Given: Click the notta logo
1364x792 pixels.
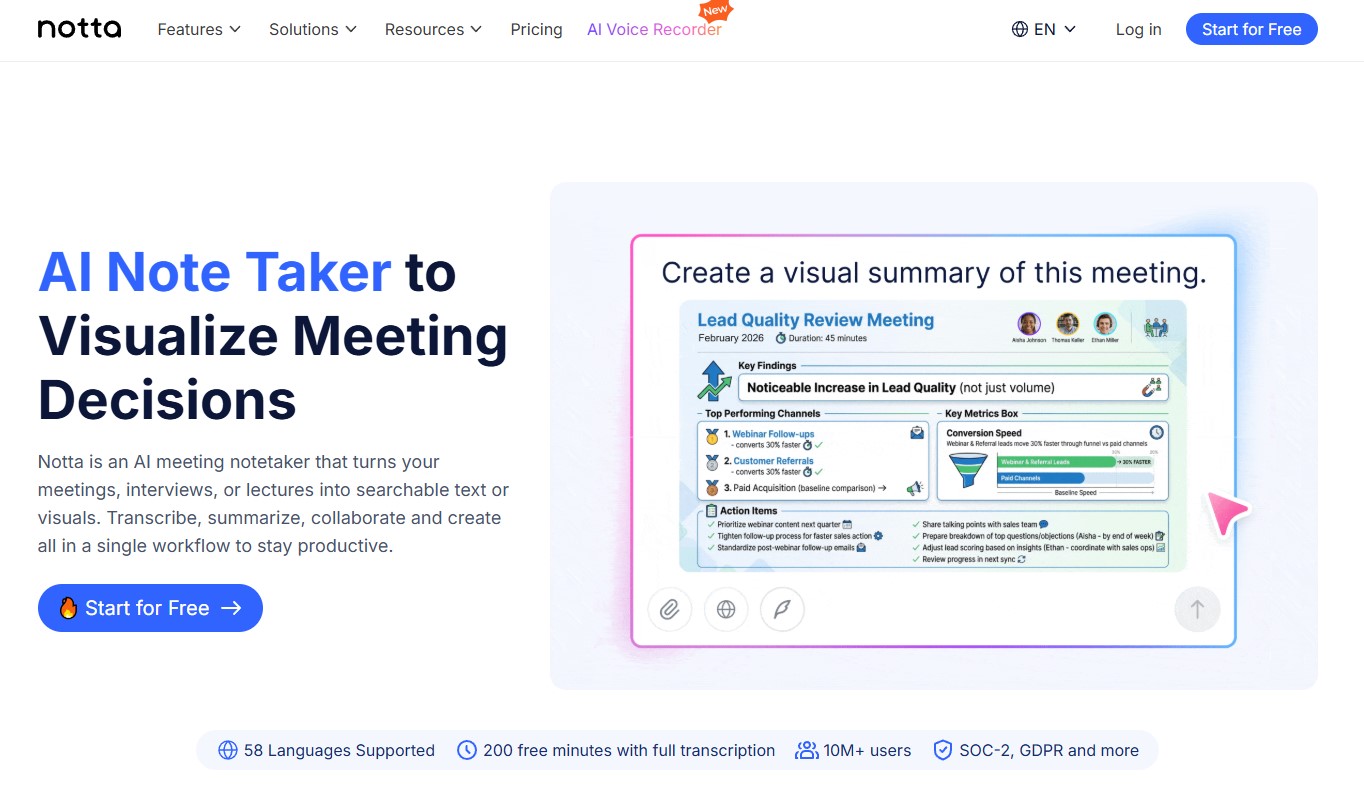Looking at the screenshot, I should pyautogui.click(x=79, y=29).
